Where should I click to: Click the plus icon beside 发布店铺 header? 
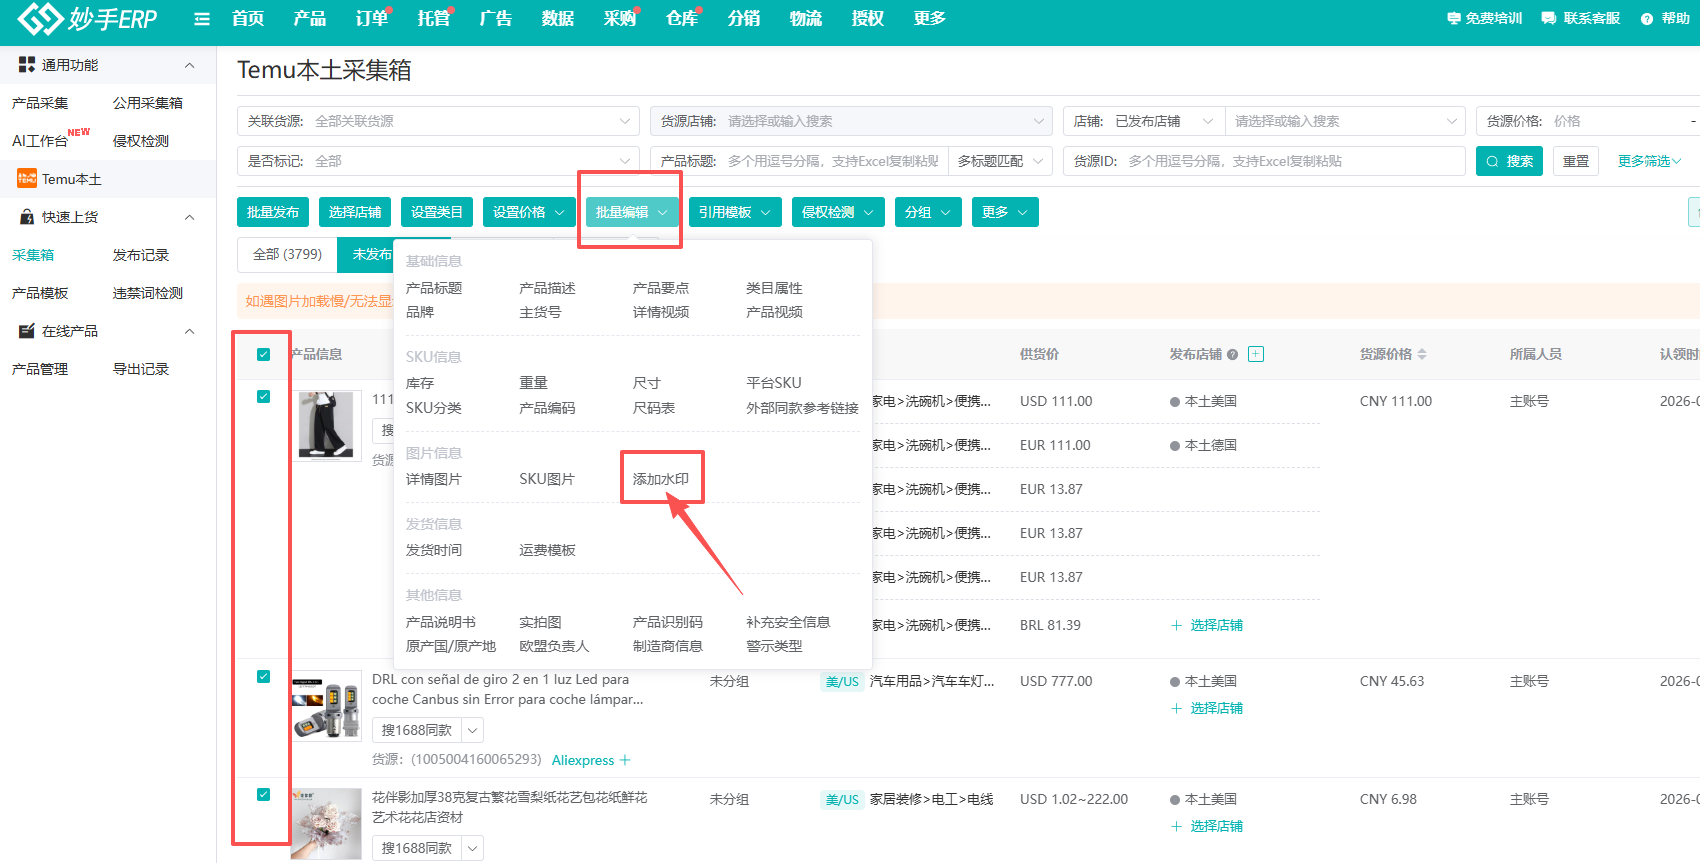coord(1256,354)
